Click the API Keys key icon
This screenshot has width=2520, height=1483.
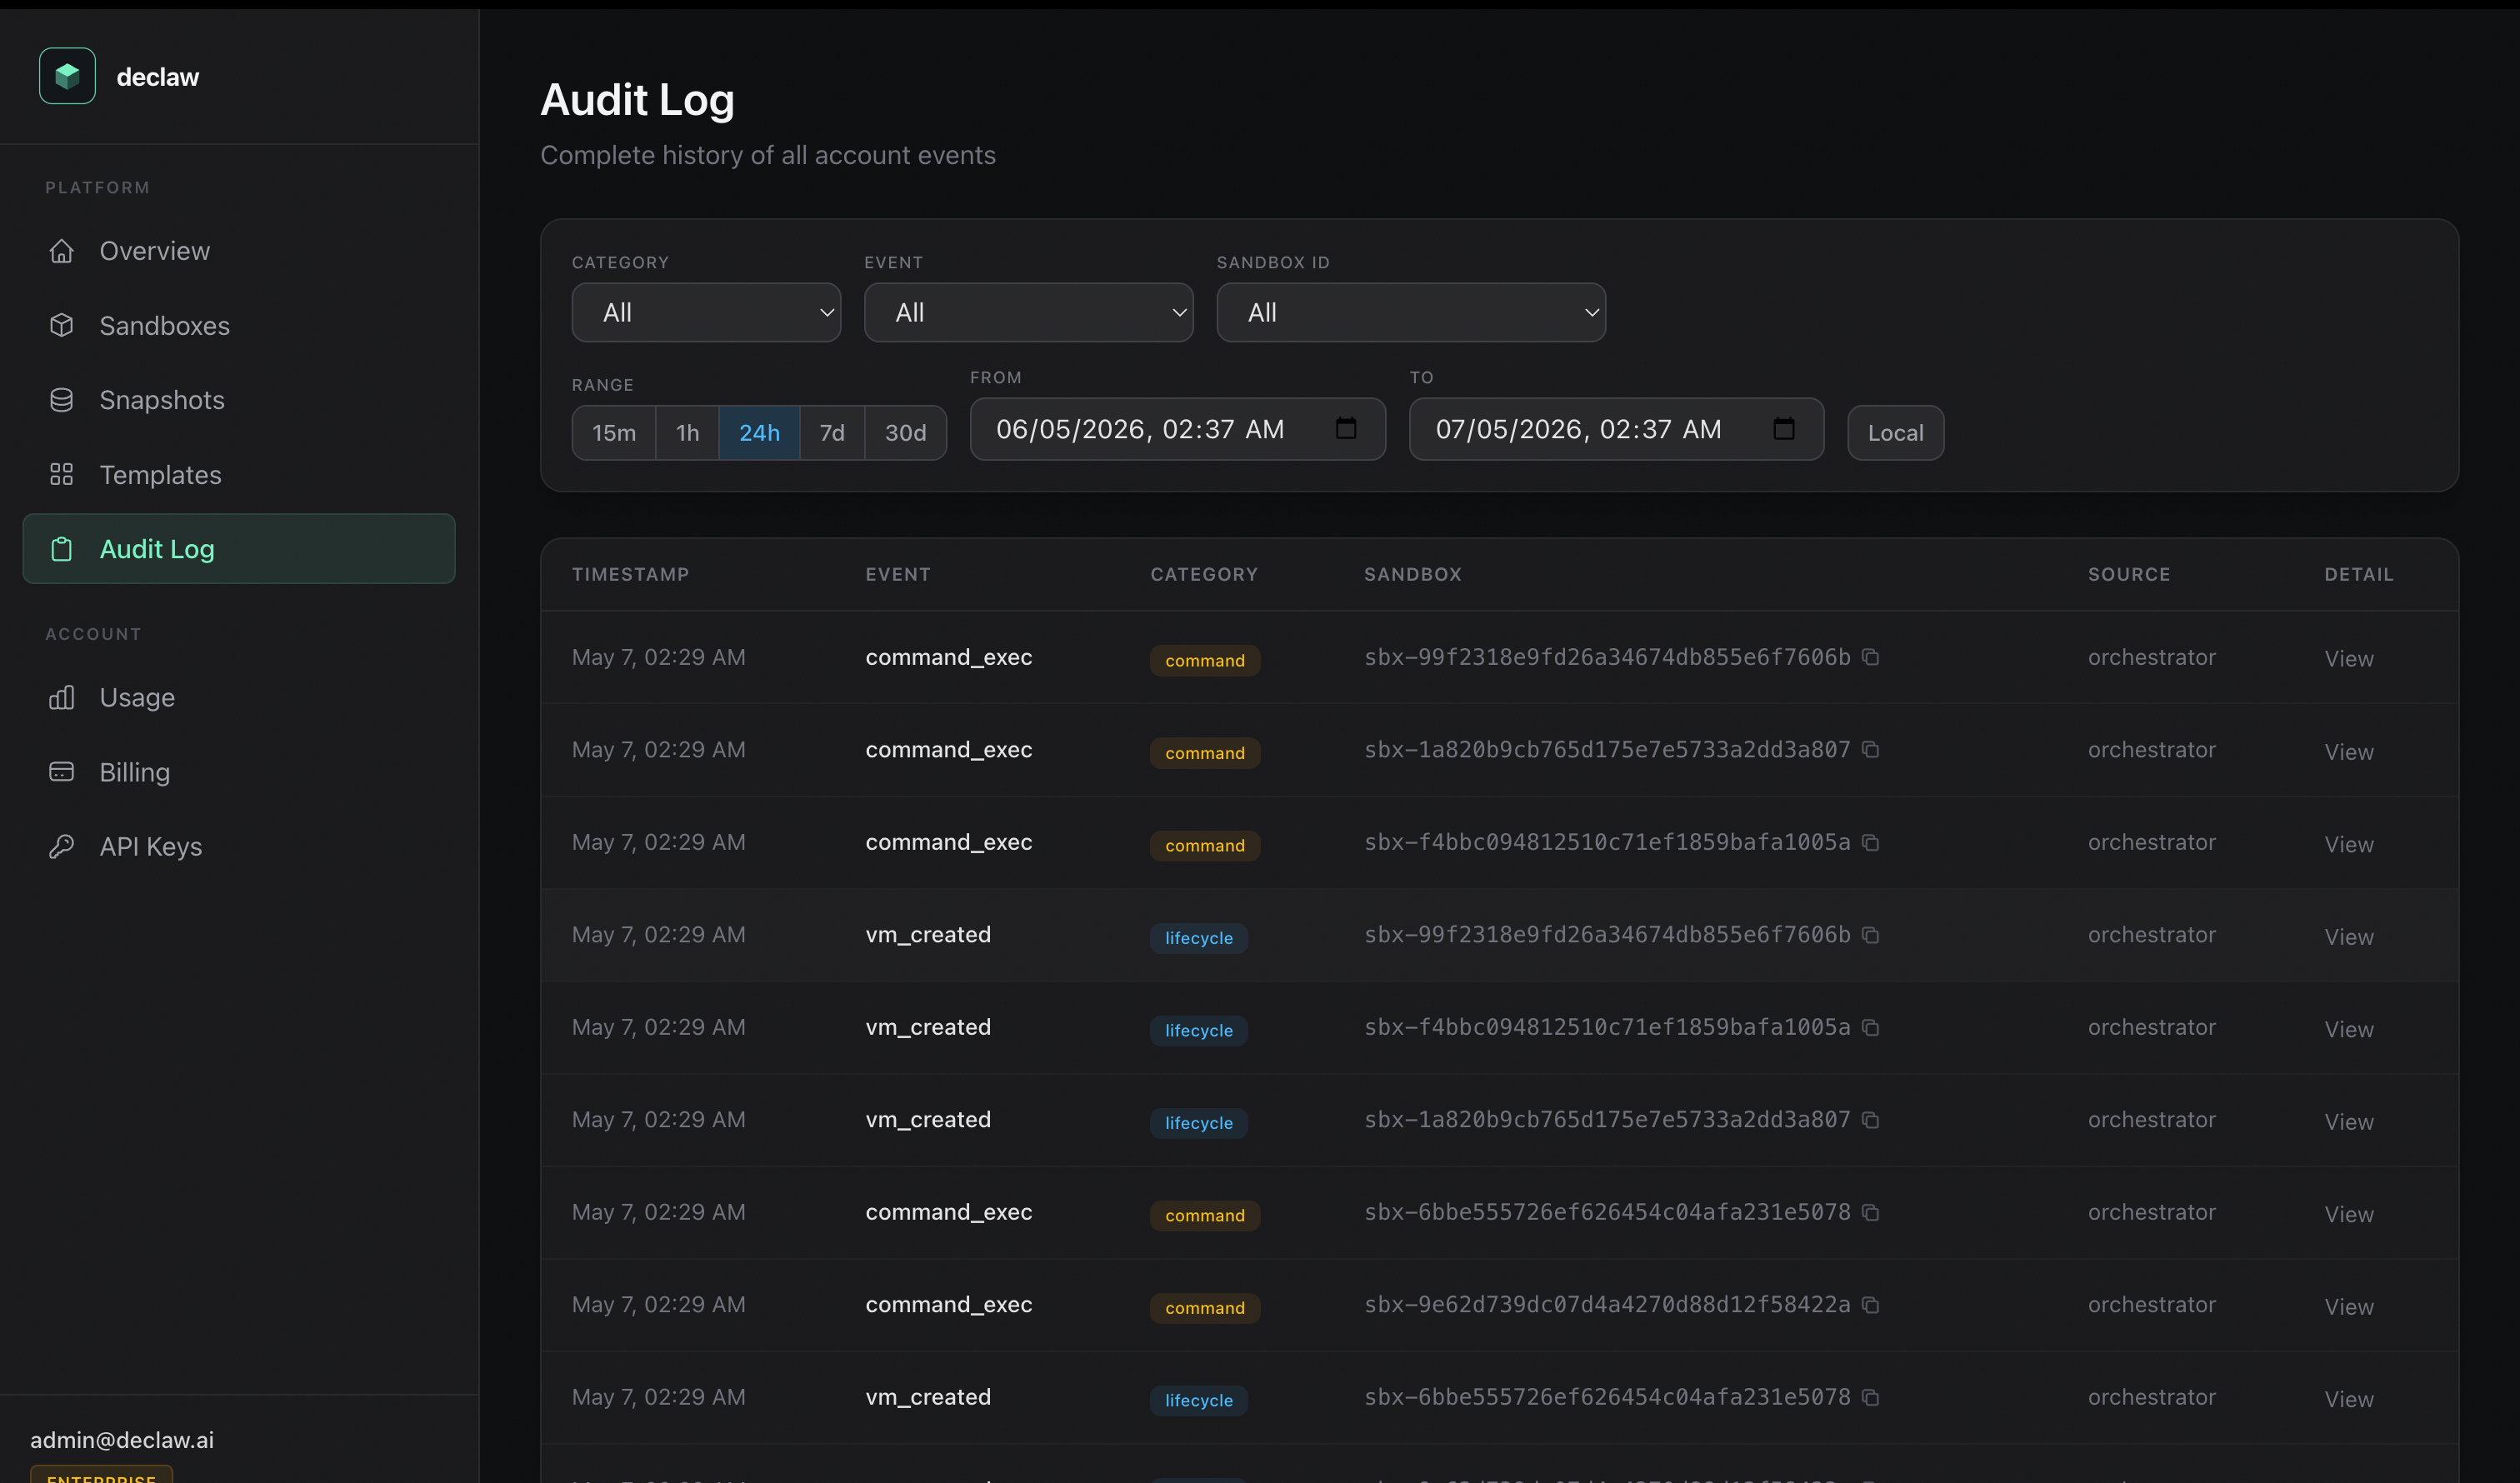pos(62,847)
